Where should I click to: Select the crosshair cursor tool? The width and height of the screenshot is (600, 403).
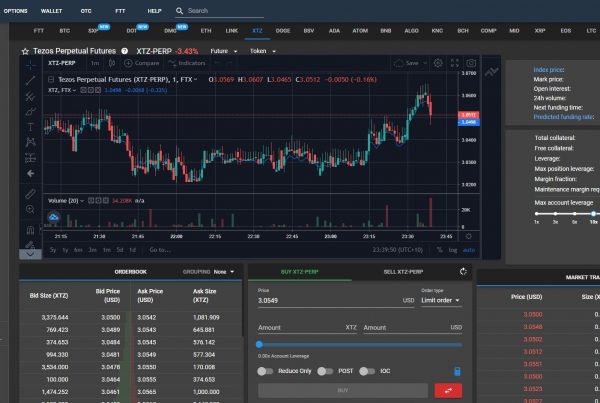click(31, 65)
